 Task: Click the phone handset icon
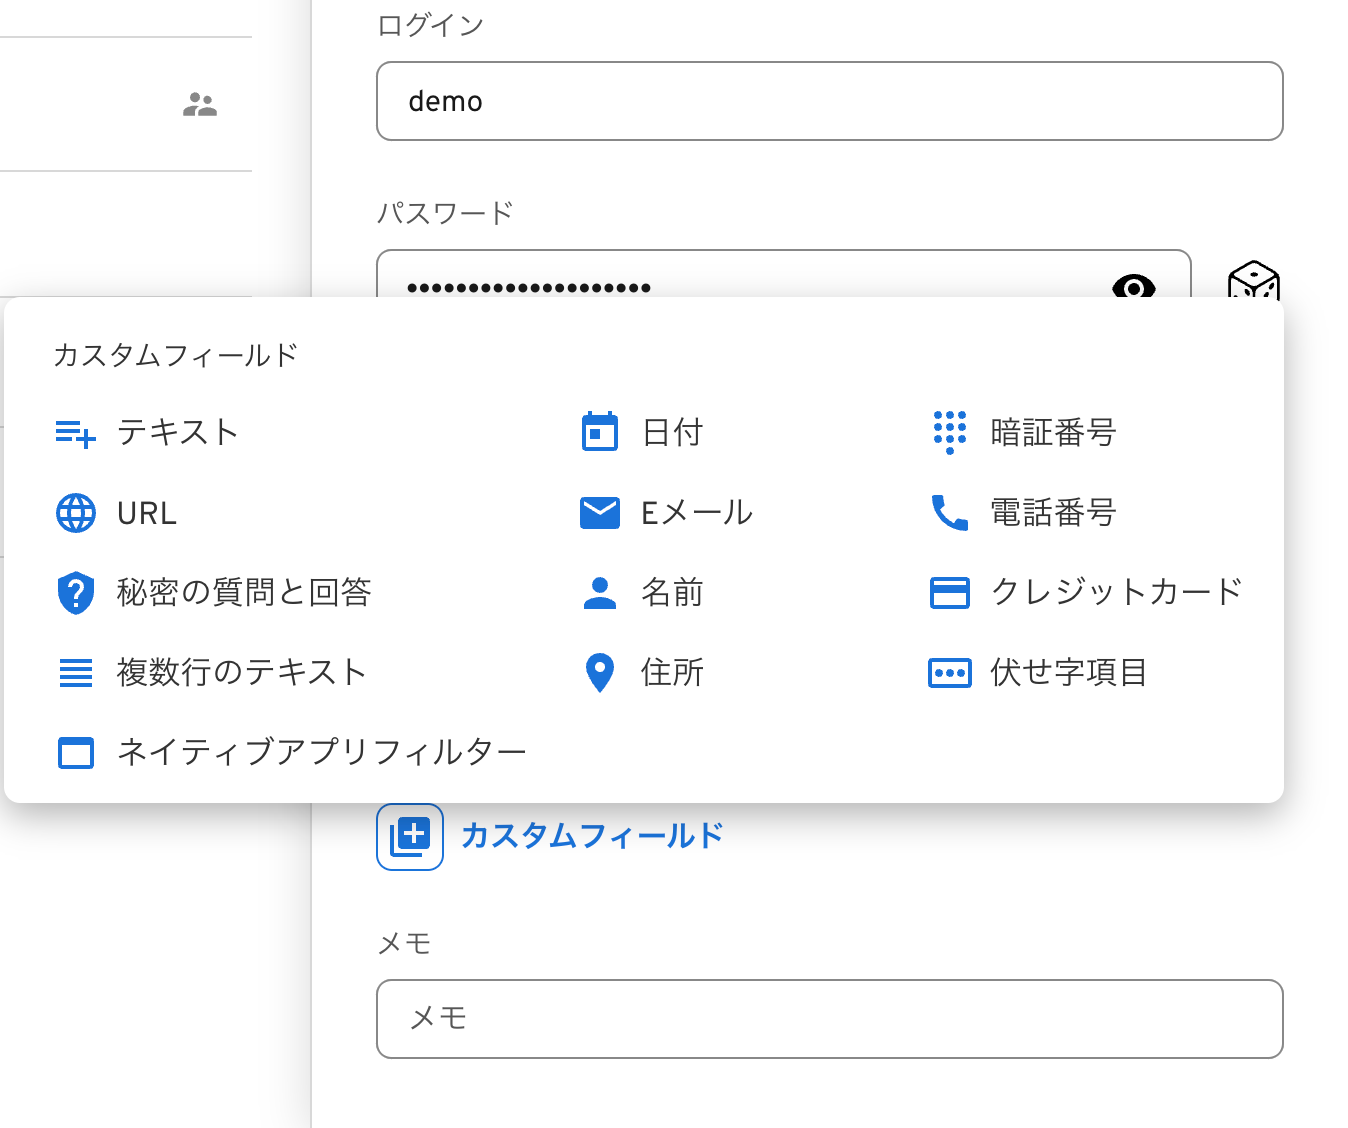tap(949, 513)
